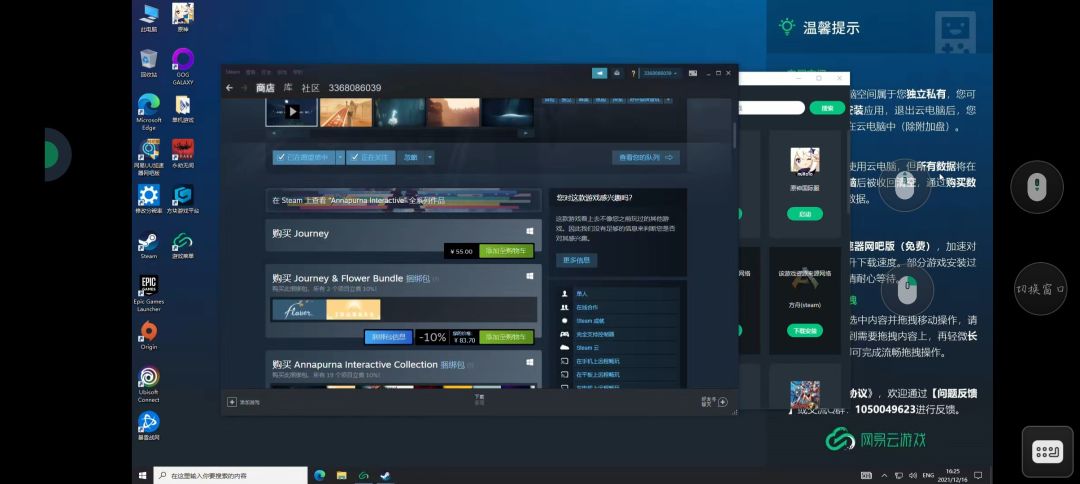Select the dark blue light beam screenshot thumbnail

507,112
